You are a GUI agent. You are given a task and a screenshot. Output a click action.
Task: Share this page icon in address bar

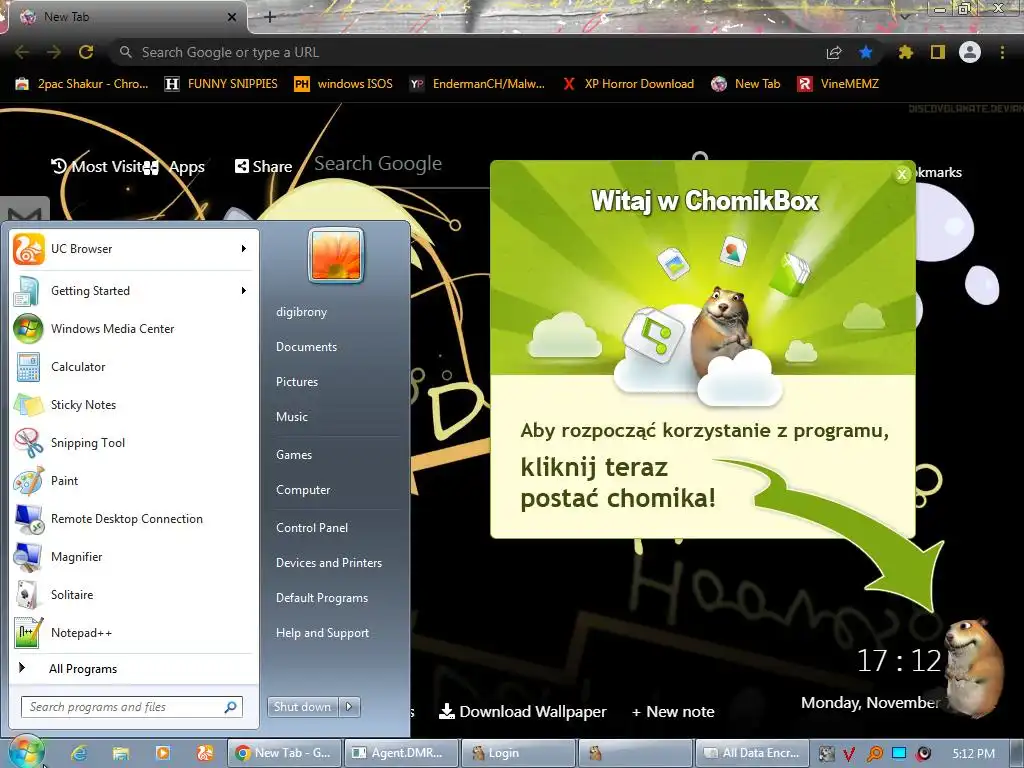coord(834,52)
